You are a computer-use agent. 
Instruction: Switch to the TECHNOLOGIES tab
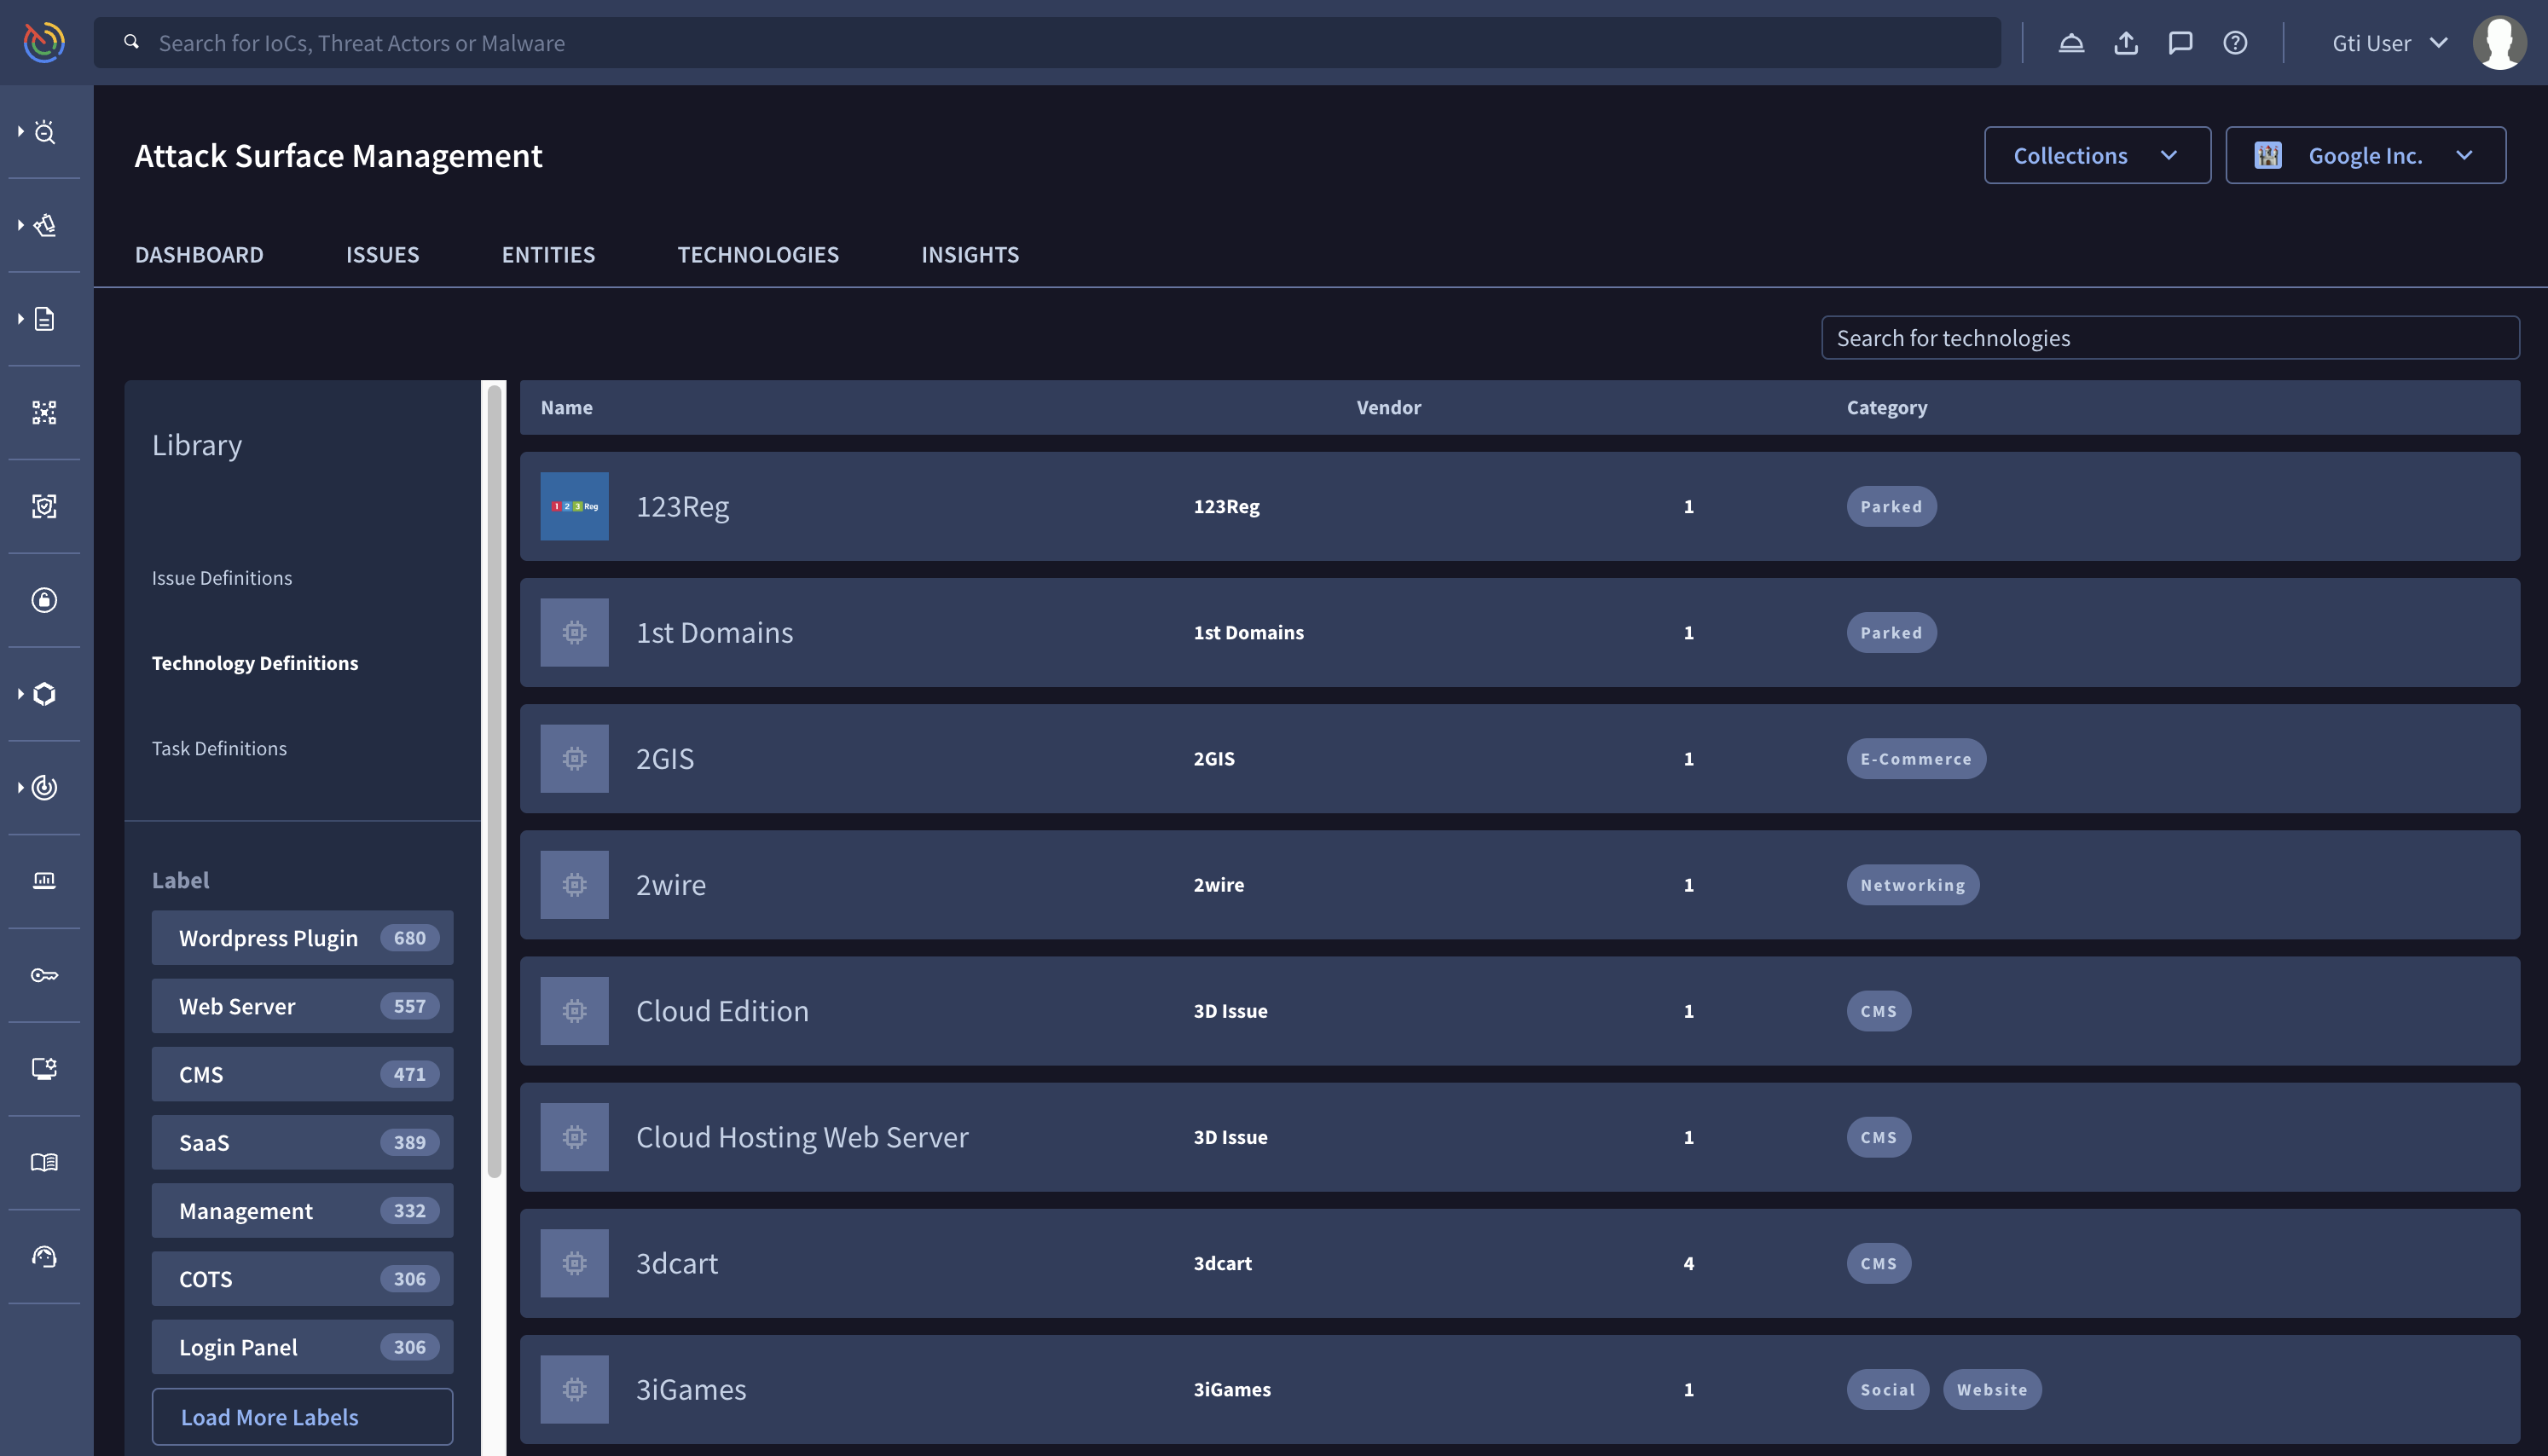pyautogui.click(x=758, y=254)
